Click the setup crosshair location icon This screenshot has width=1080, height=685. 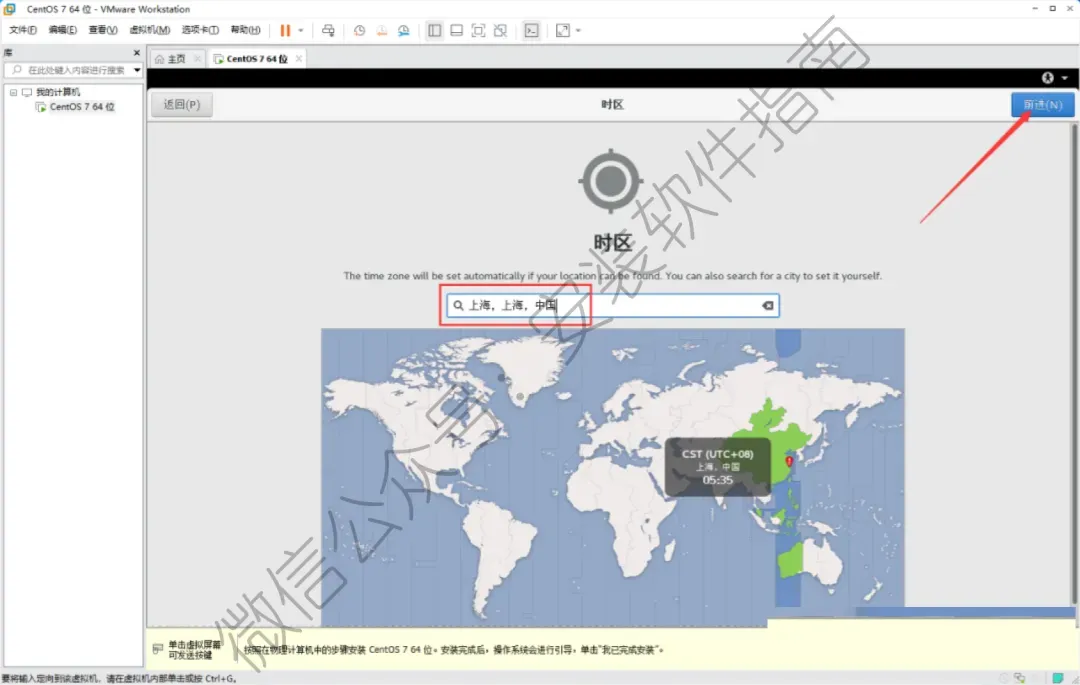click(x=611, y=181)
